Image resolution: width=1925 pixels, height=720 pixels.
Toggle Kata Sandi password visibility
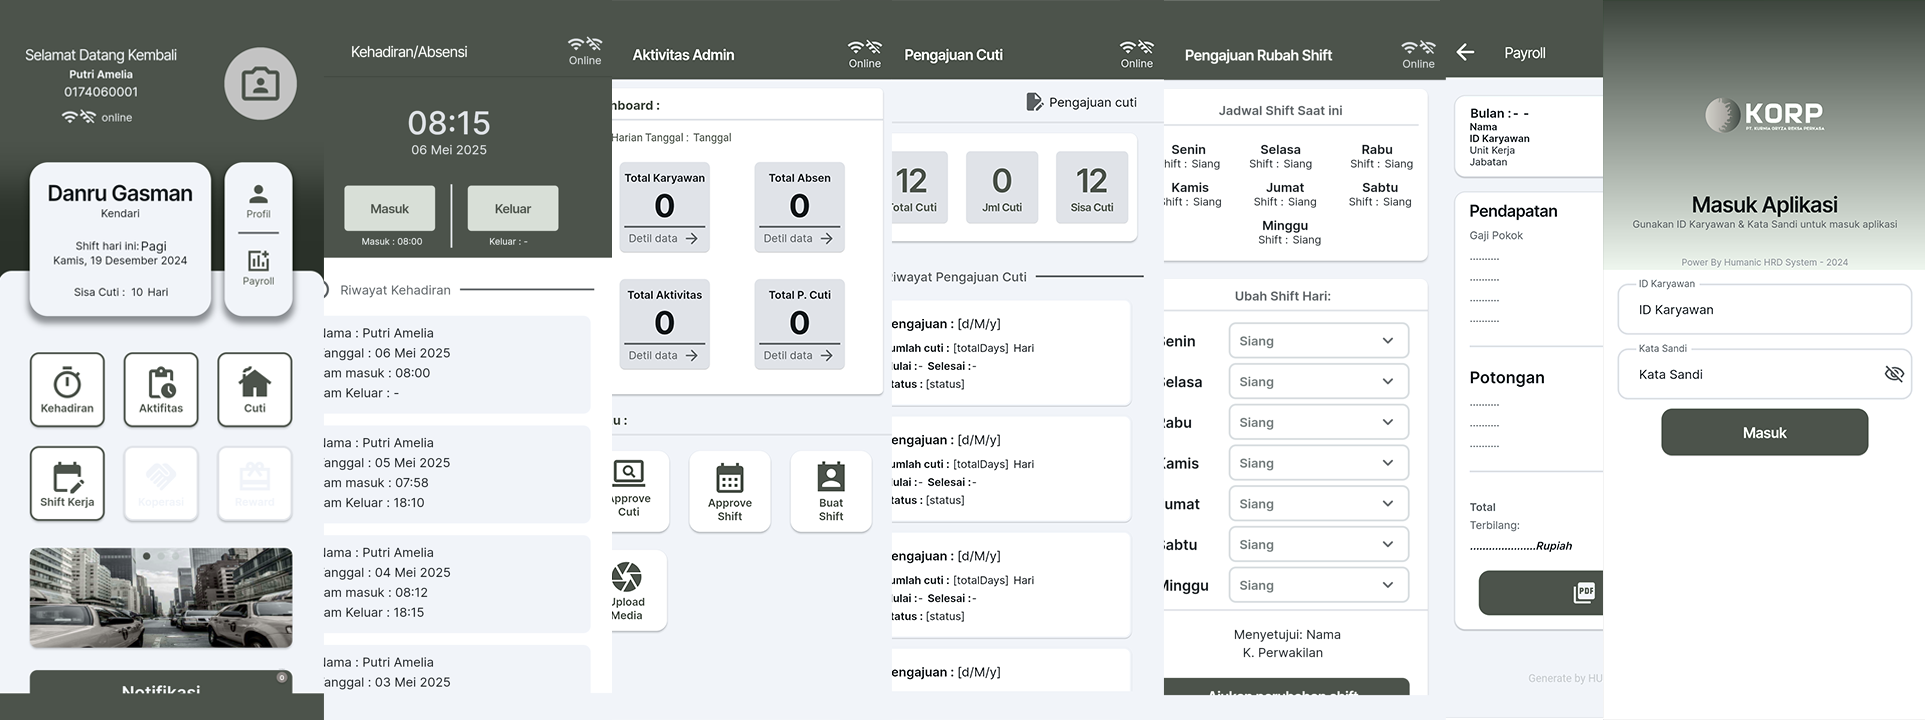1893,374
